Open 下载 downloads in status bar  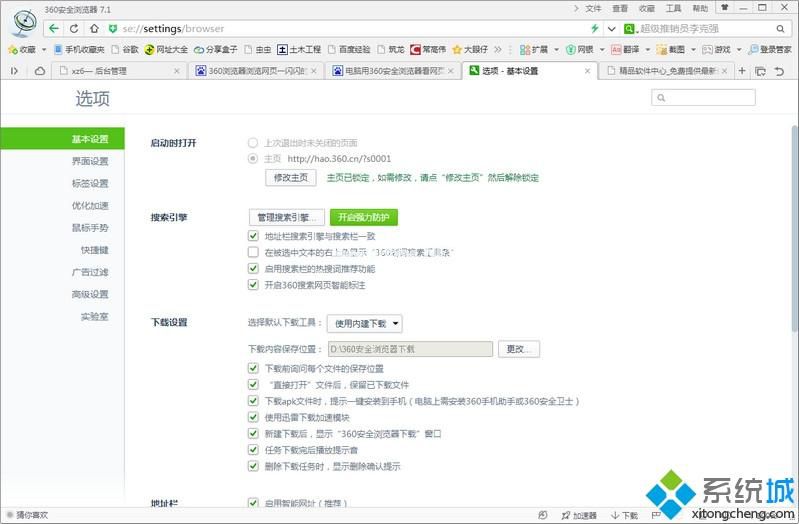(x=624, y=515)
